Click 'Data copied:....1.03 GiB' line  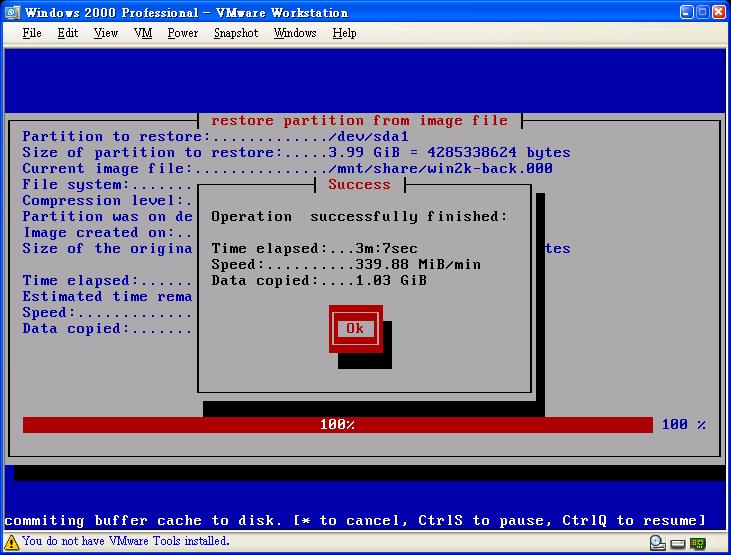click(x=318, y=280)
